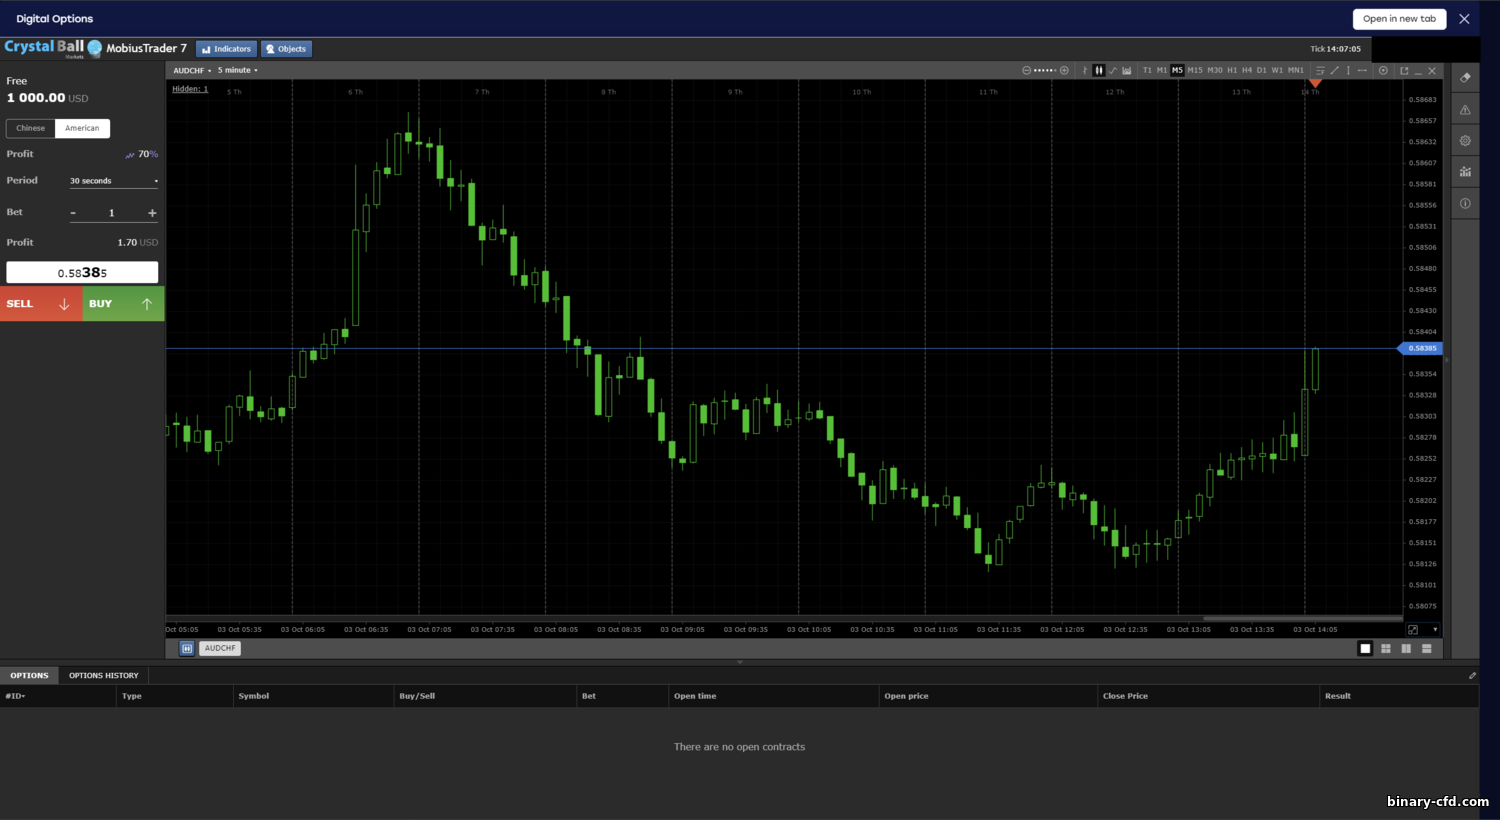Click Open in new tab button
Image resolution: width=1500 pixels, height=820 pixels.
(x=1399, y=19)
